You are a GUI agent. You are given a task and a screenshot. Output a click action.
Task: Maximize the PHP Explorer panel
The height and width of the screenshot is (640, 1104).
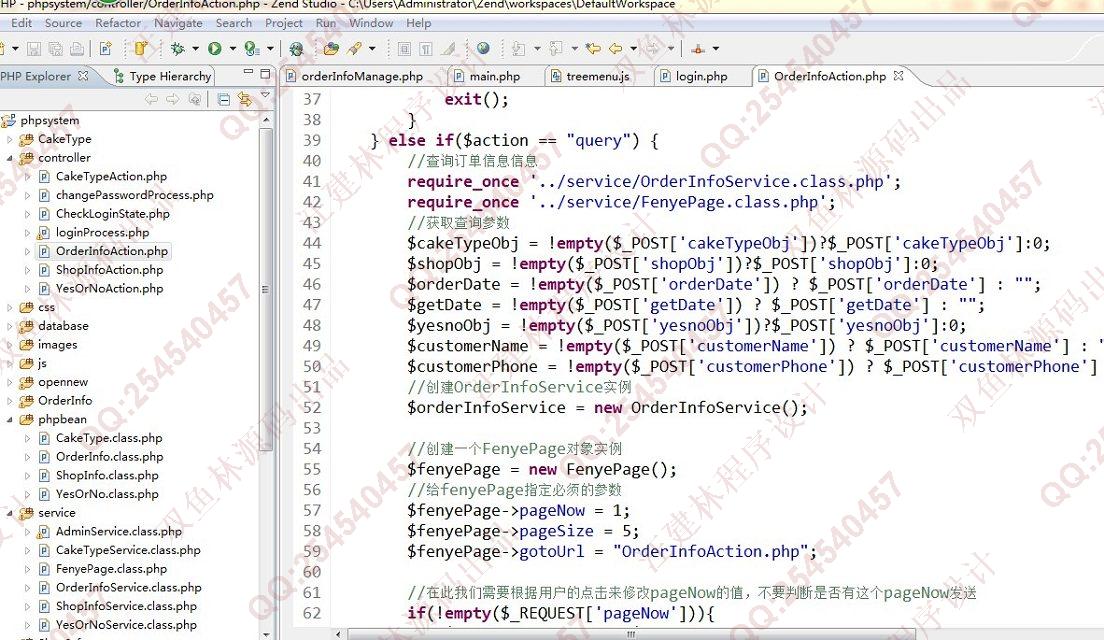(x=265, y=73)
